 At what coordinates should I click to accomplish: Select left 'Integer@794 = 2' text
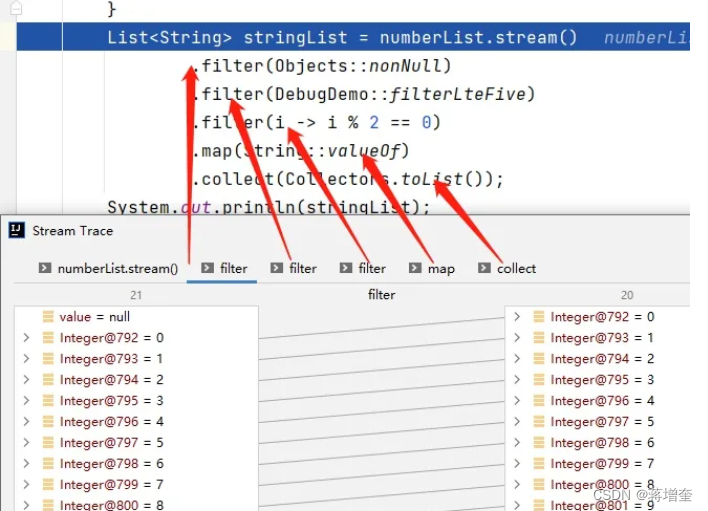click(x=112, y=380)
